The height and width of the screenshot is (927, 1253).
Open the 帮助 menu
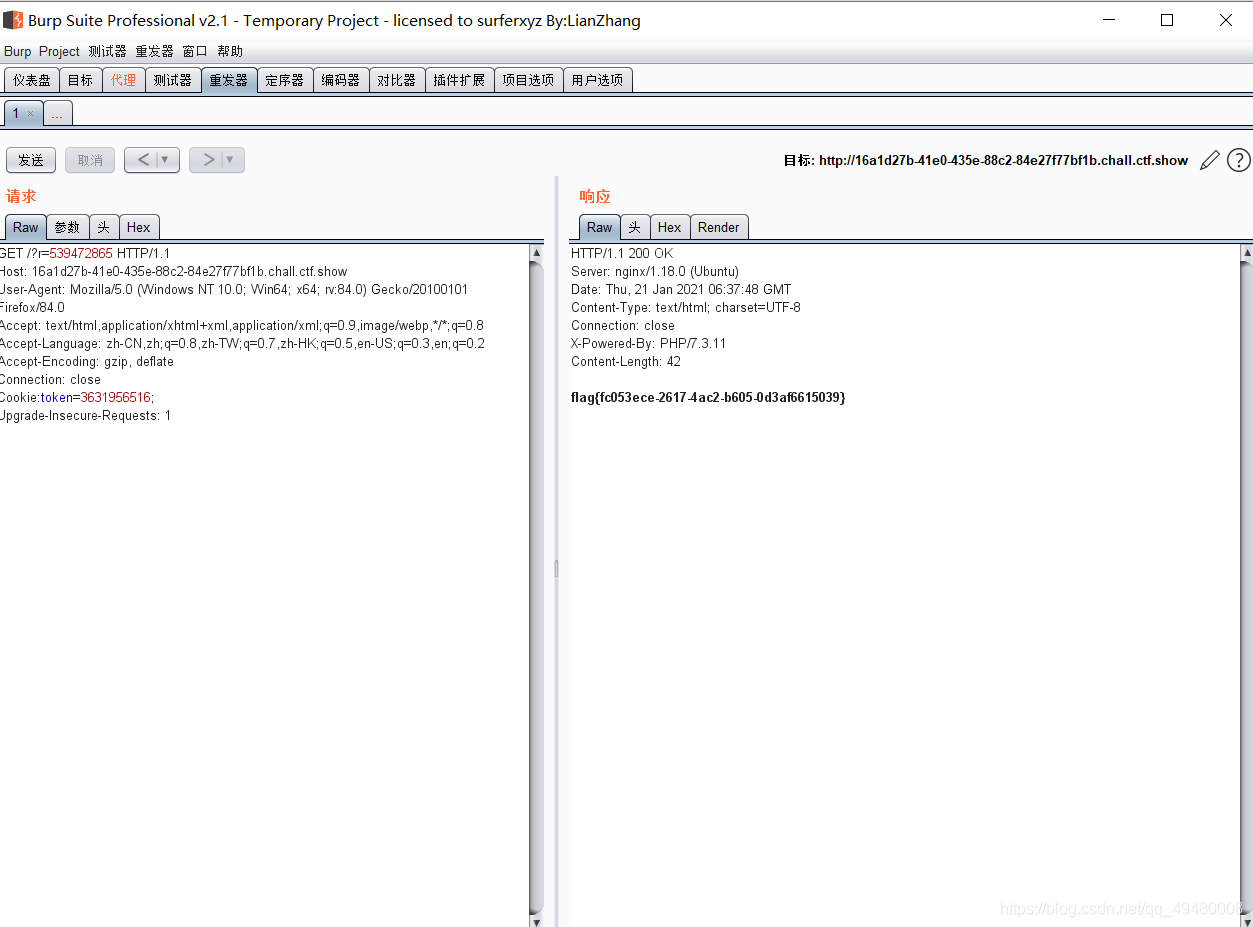coord(230,51)
